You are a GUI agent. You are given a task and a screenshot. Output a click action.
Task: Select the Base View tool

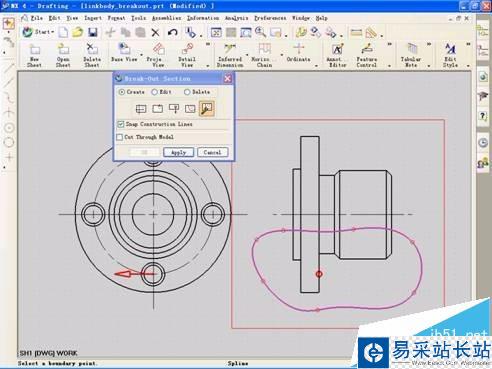124,53
